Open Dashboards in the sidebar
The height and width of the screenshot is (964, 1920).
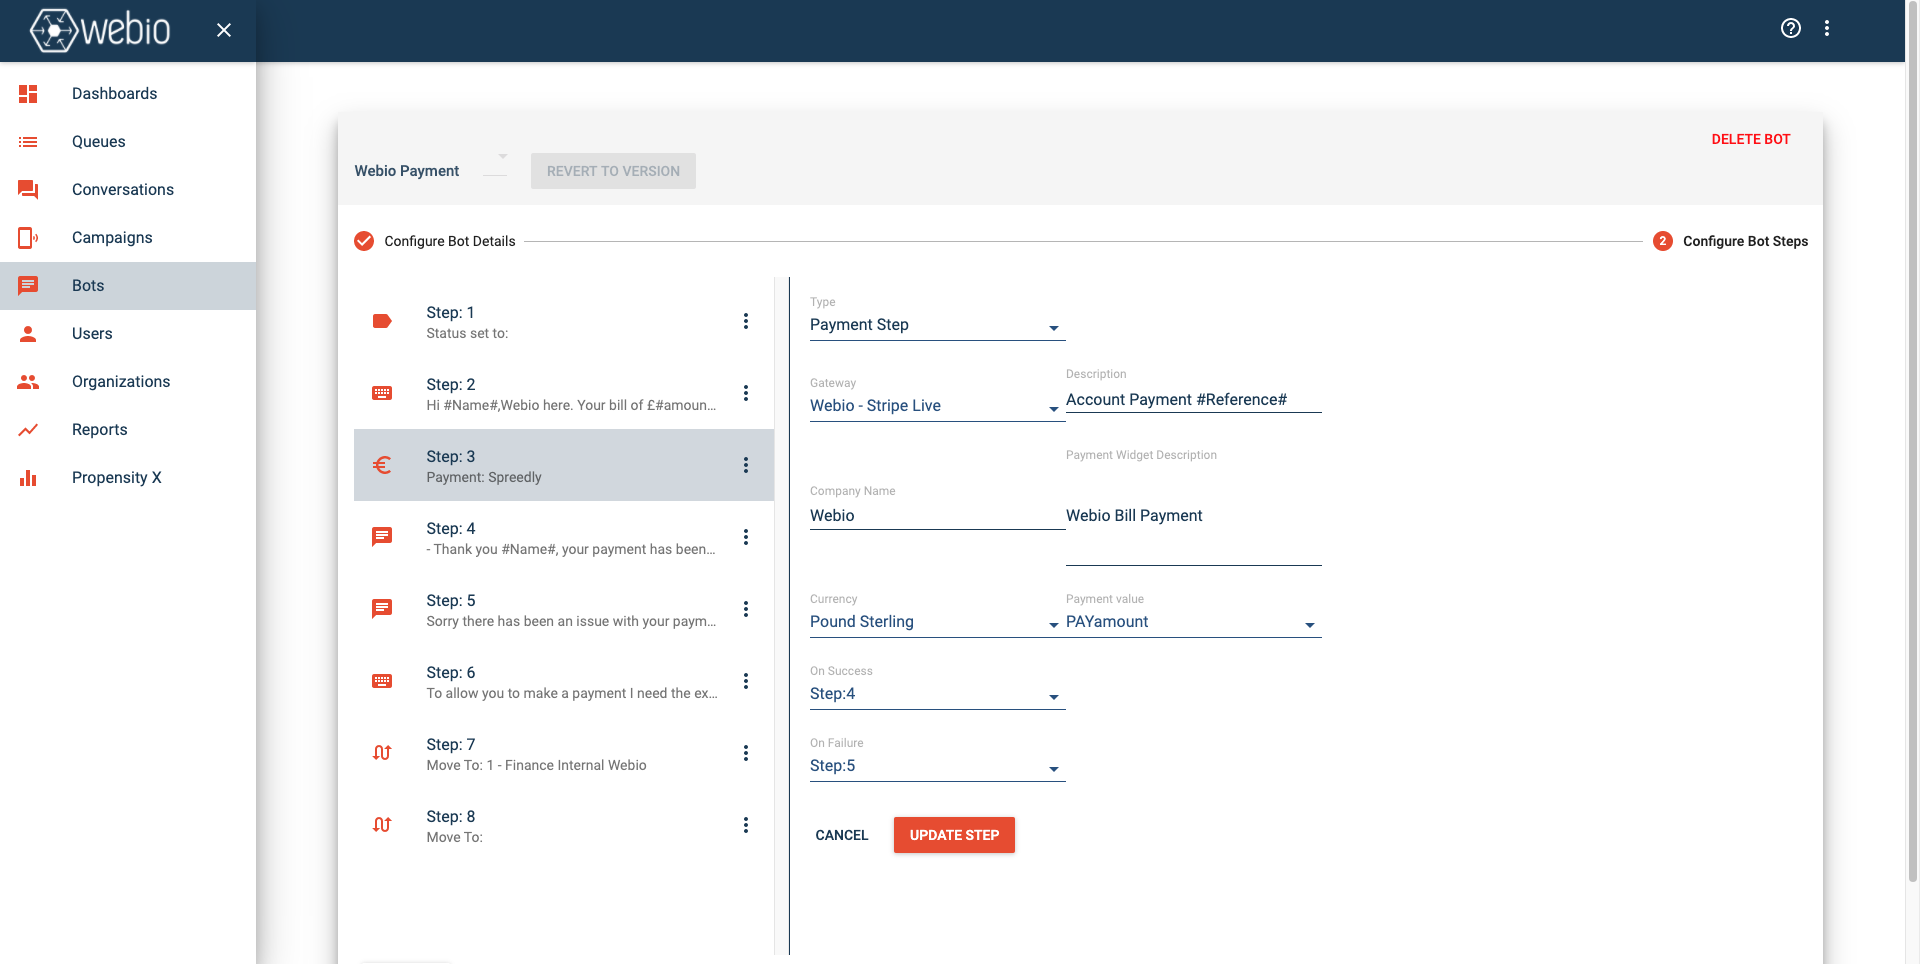[x=128, y=94]
